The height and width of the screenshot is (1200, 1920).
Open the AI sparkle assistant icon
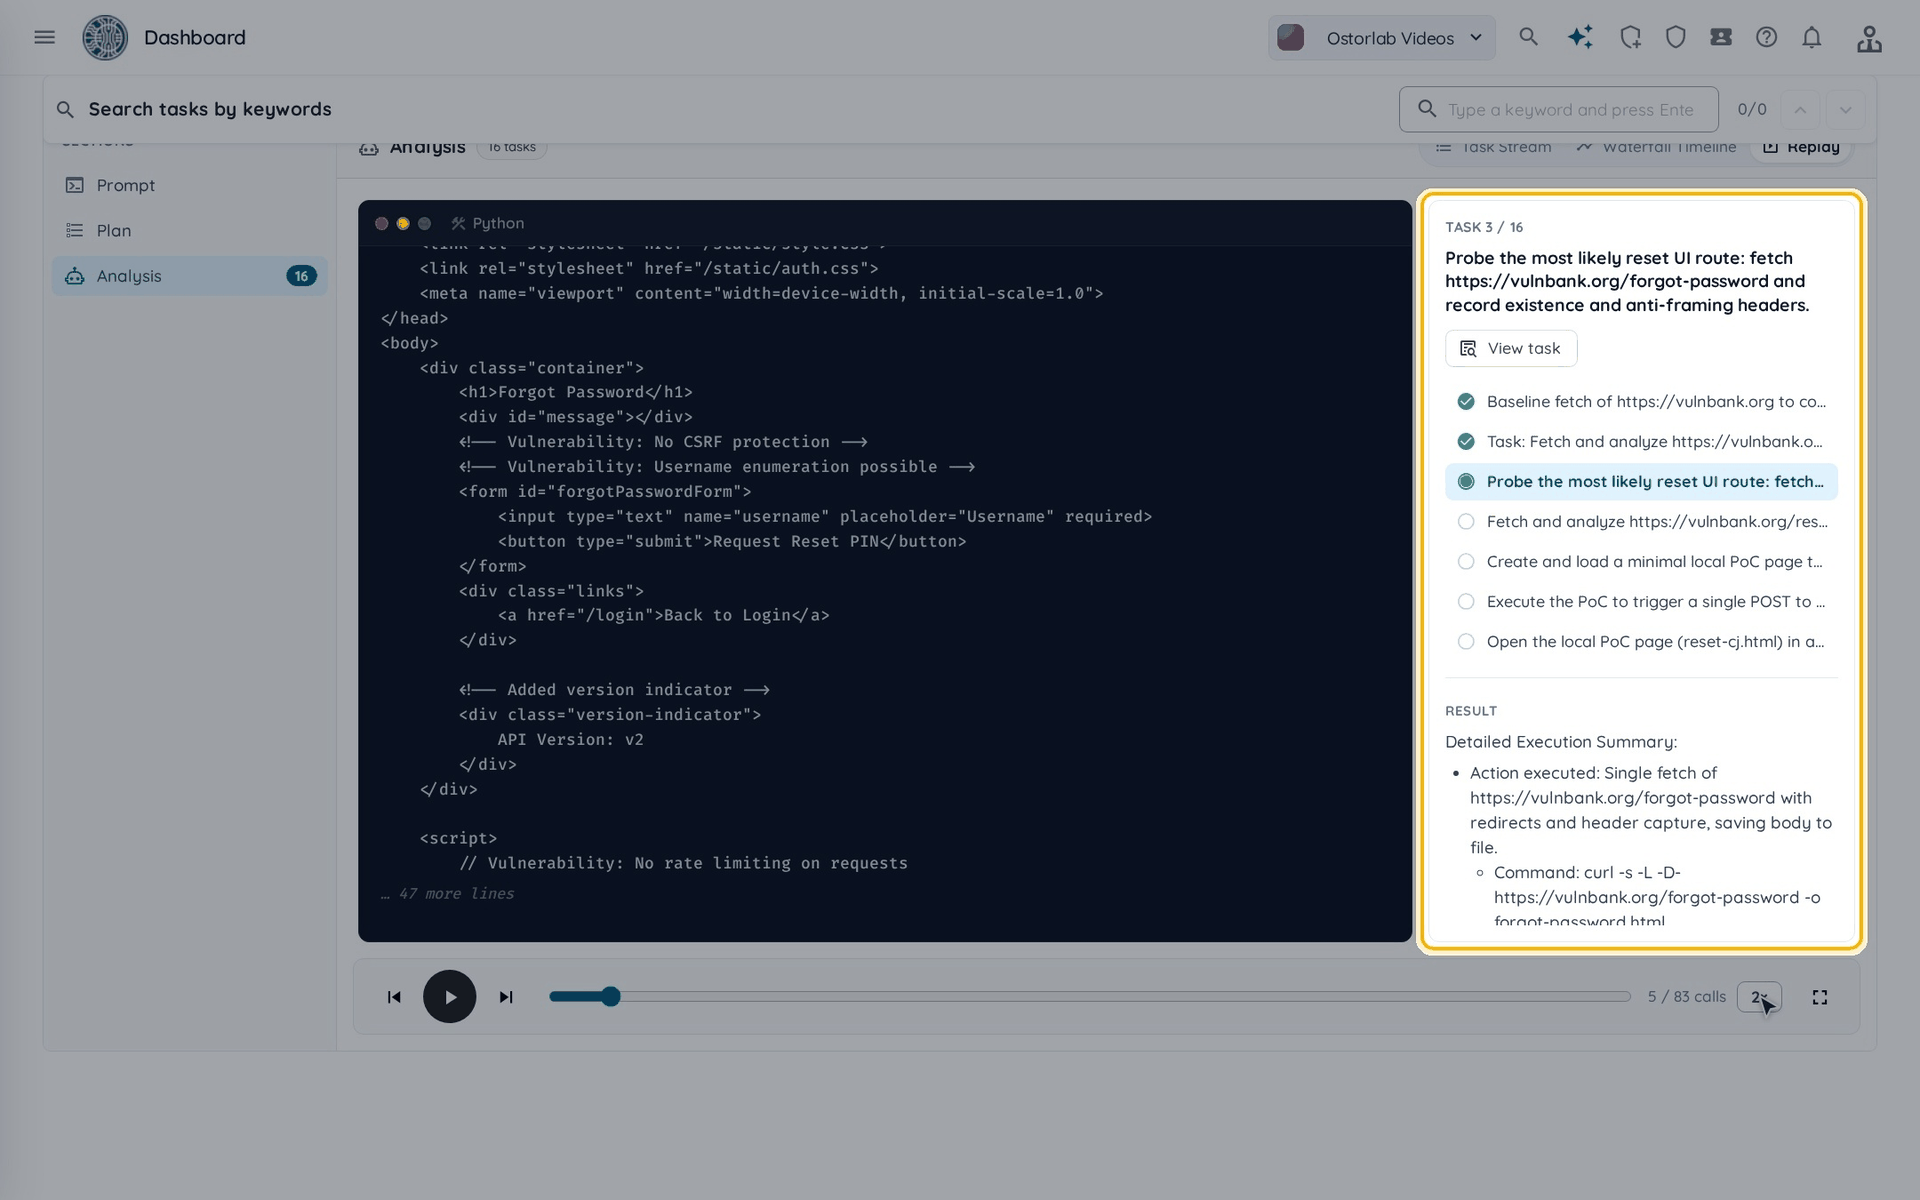click(x=1580, y=37)
